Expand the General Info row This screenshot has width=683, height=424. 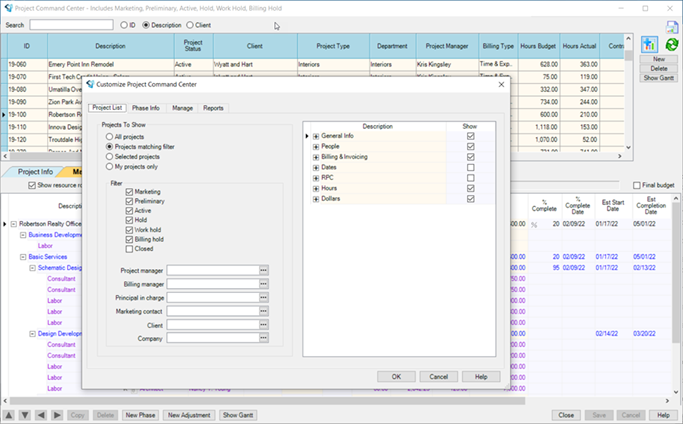316,136
